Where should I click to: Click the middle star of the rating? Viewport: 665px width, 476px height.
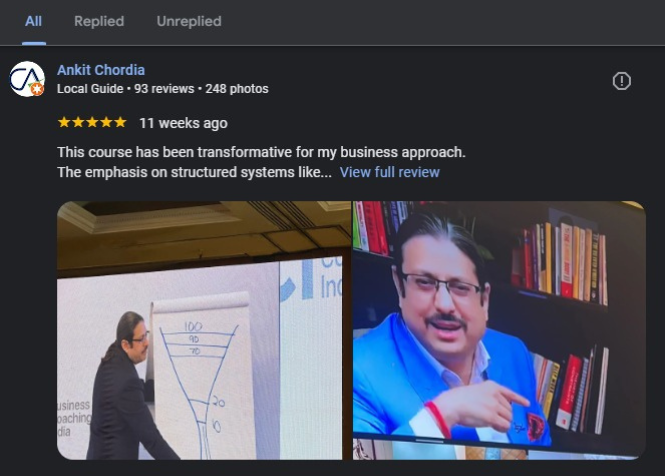tap(92, 122)
